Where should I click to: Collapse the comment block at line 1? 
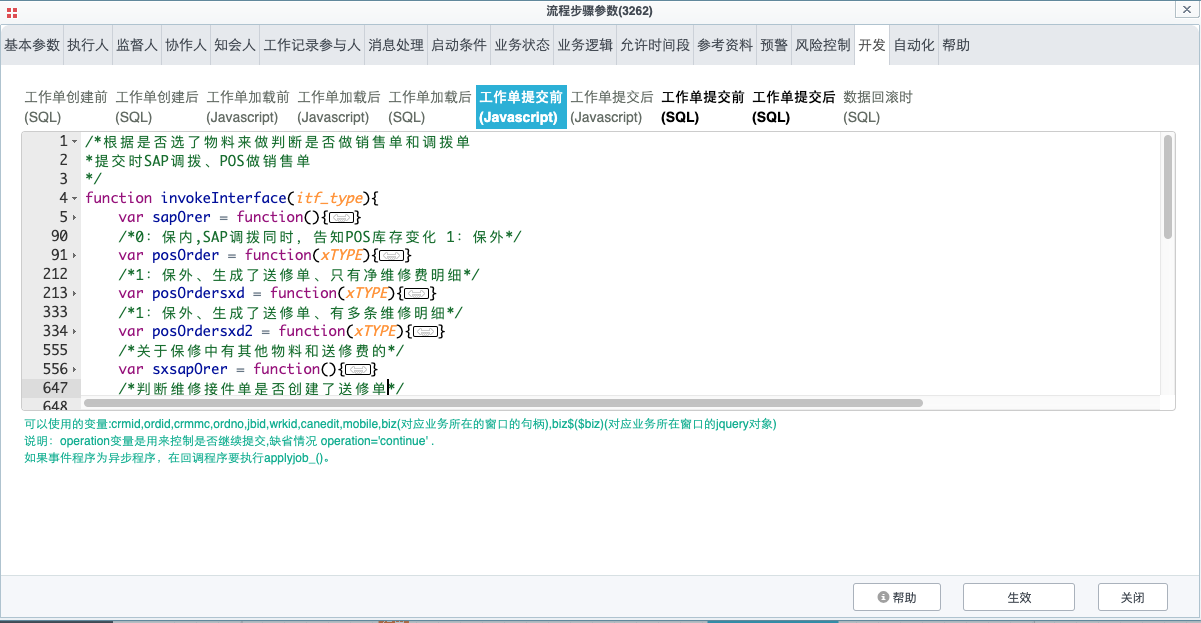click(74, 142)
